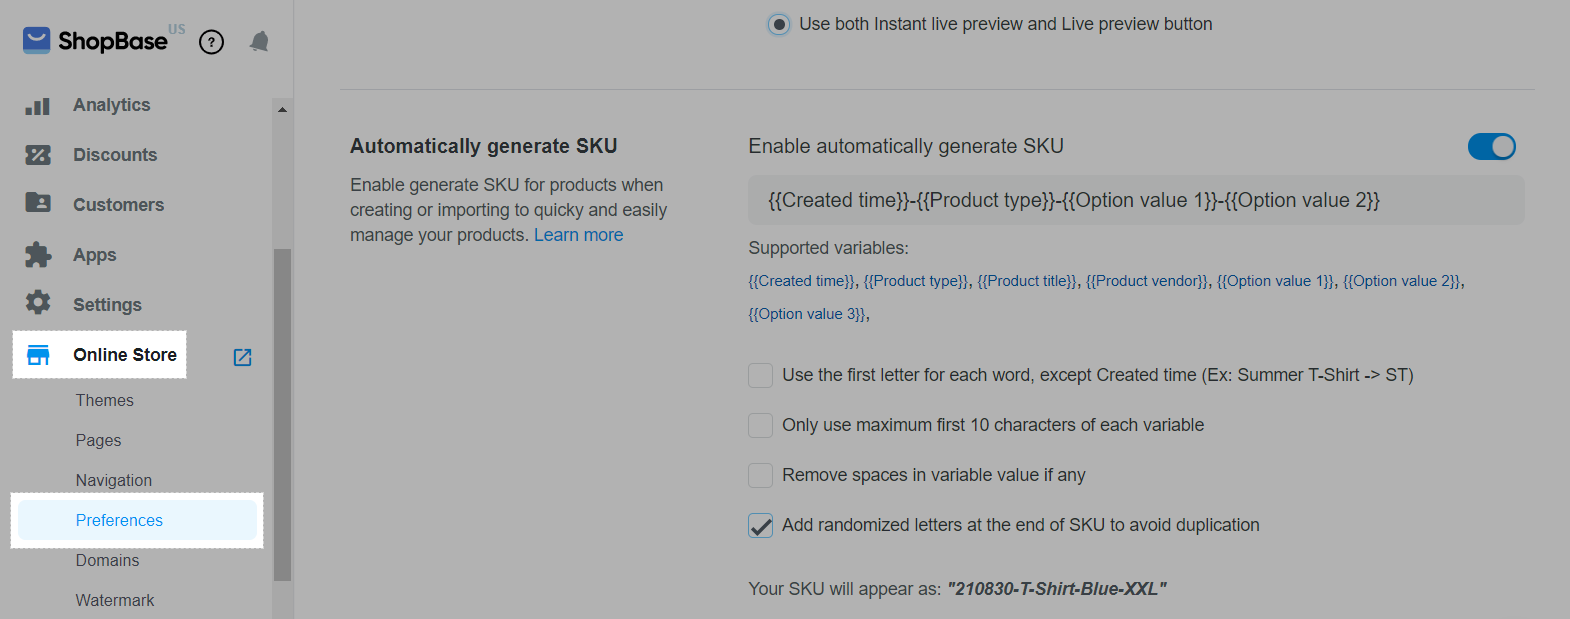Follow the Learn more link
Viewport: 1570px width, 619px height.
(x=578, y=235)
